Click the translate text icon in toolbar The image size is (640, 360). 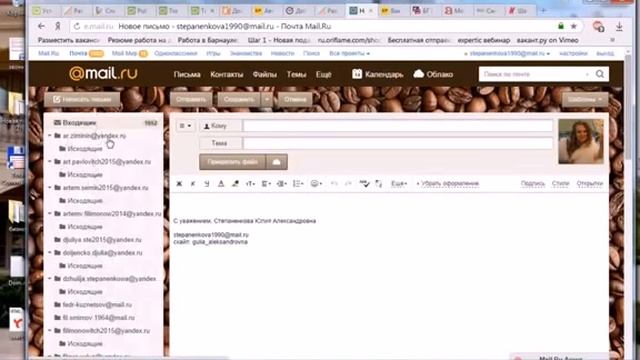[x=378, y=184]
